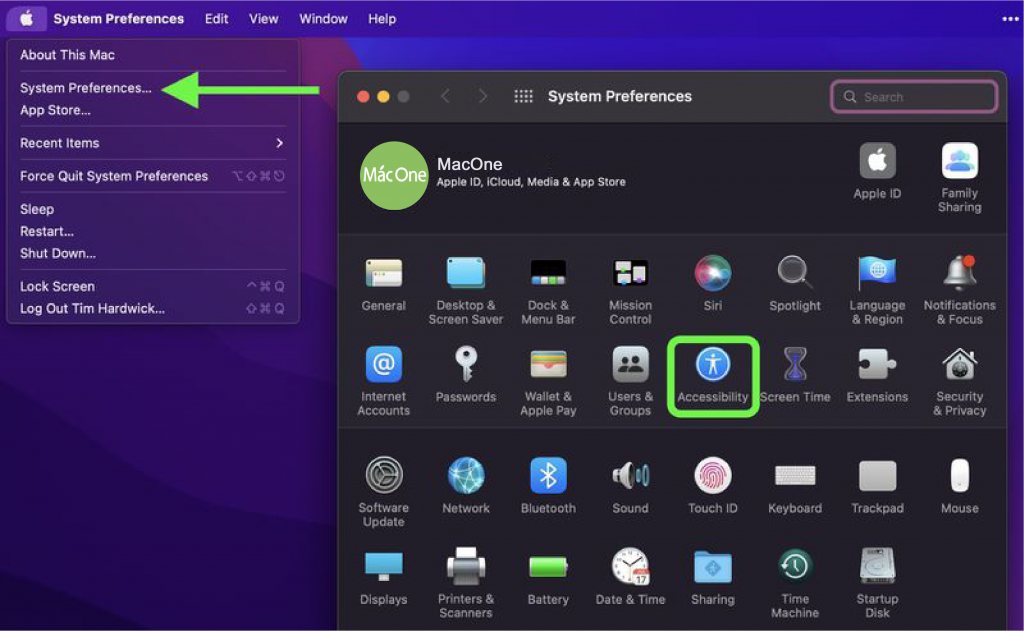Viewport: 1024px width, 631px height.
Task: Open the Help menu
Action: click(382, 19)
